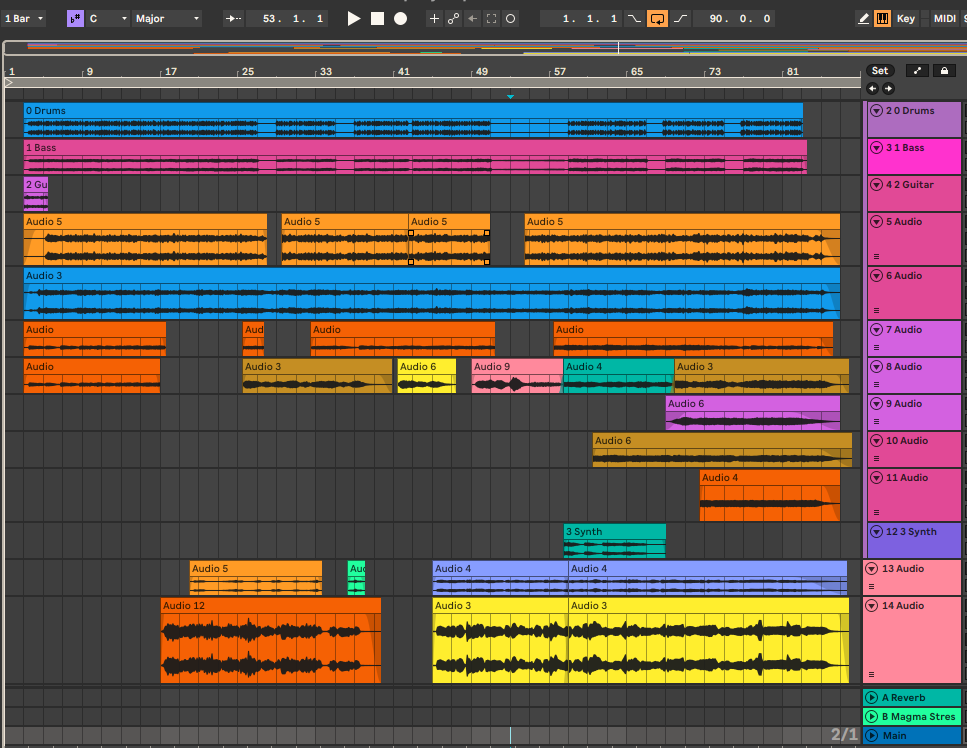Viewport: 967px width, 748px height.
Task: Open the Major scale dropdown
Action: coord(167,18)
